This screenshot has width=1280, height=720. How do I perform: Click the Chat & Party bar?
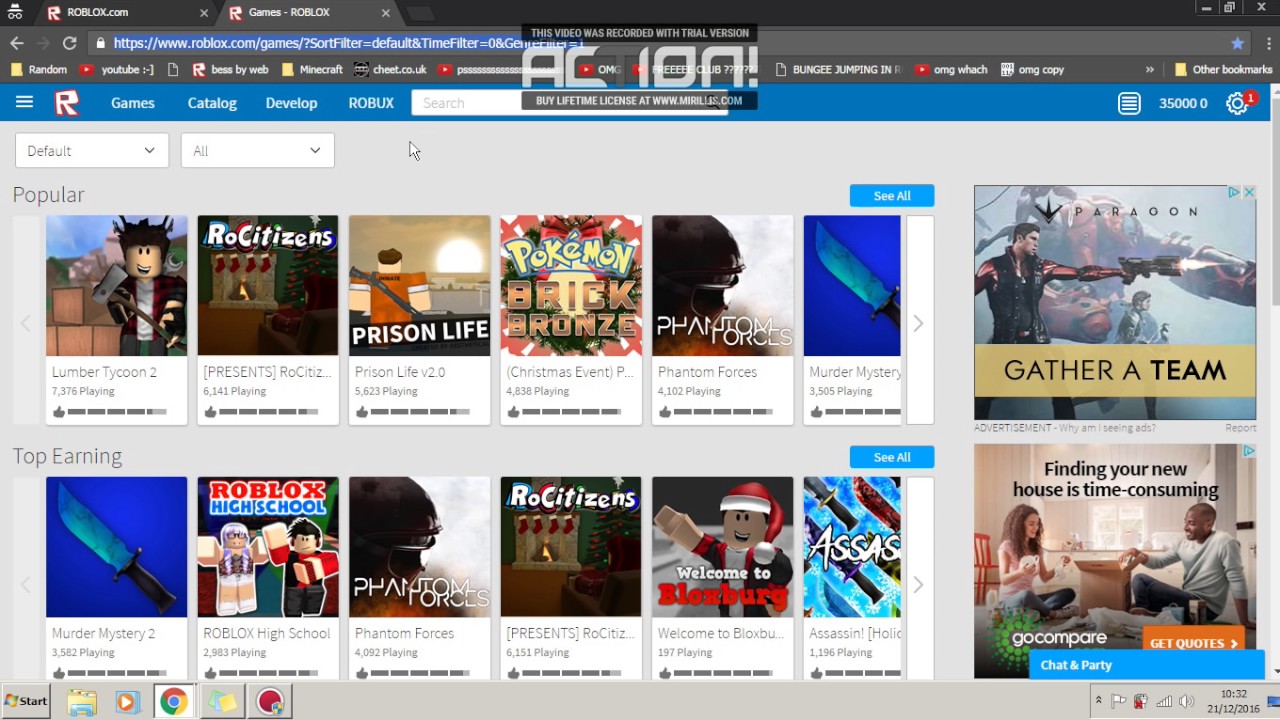(x=1147, y=665)
